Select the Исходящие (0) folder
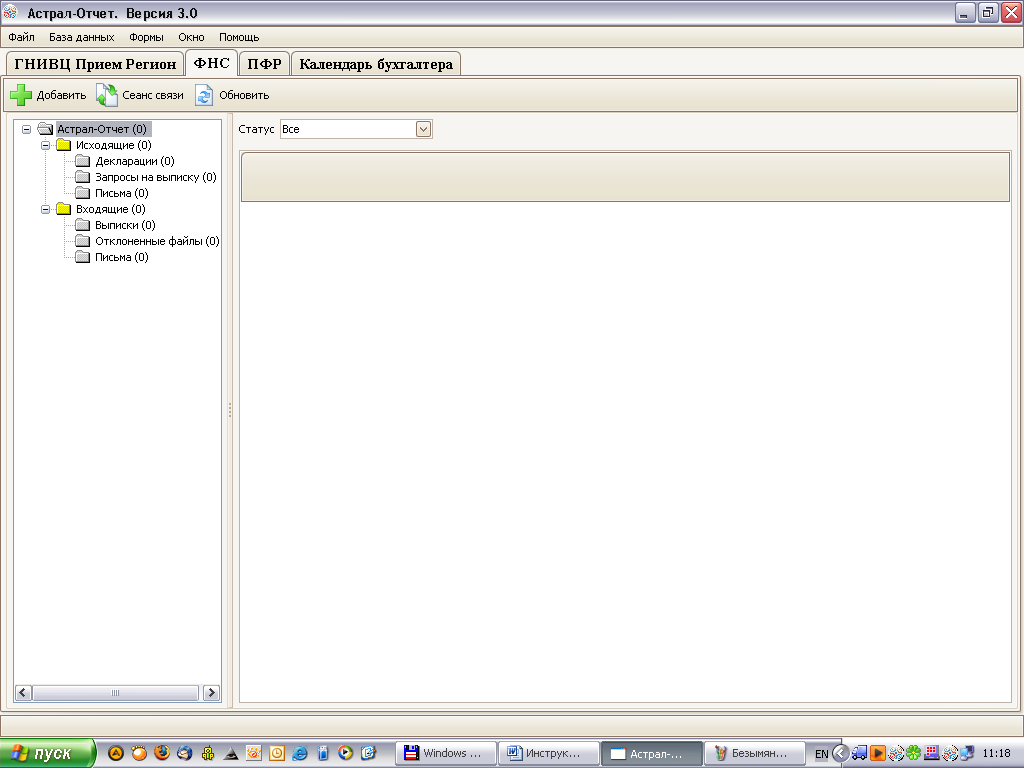The height and width of the screenshot is (768, 1024). click(x=114, y=145)
